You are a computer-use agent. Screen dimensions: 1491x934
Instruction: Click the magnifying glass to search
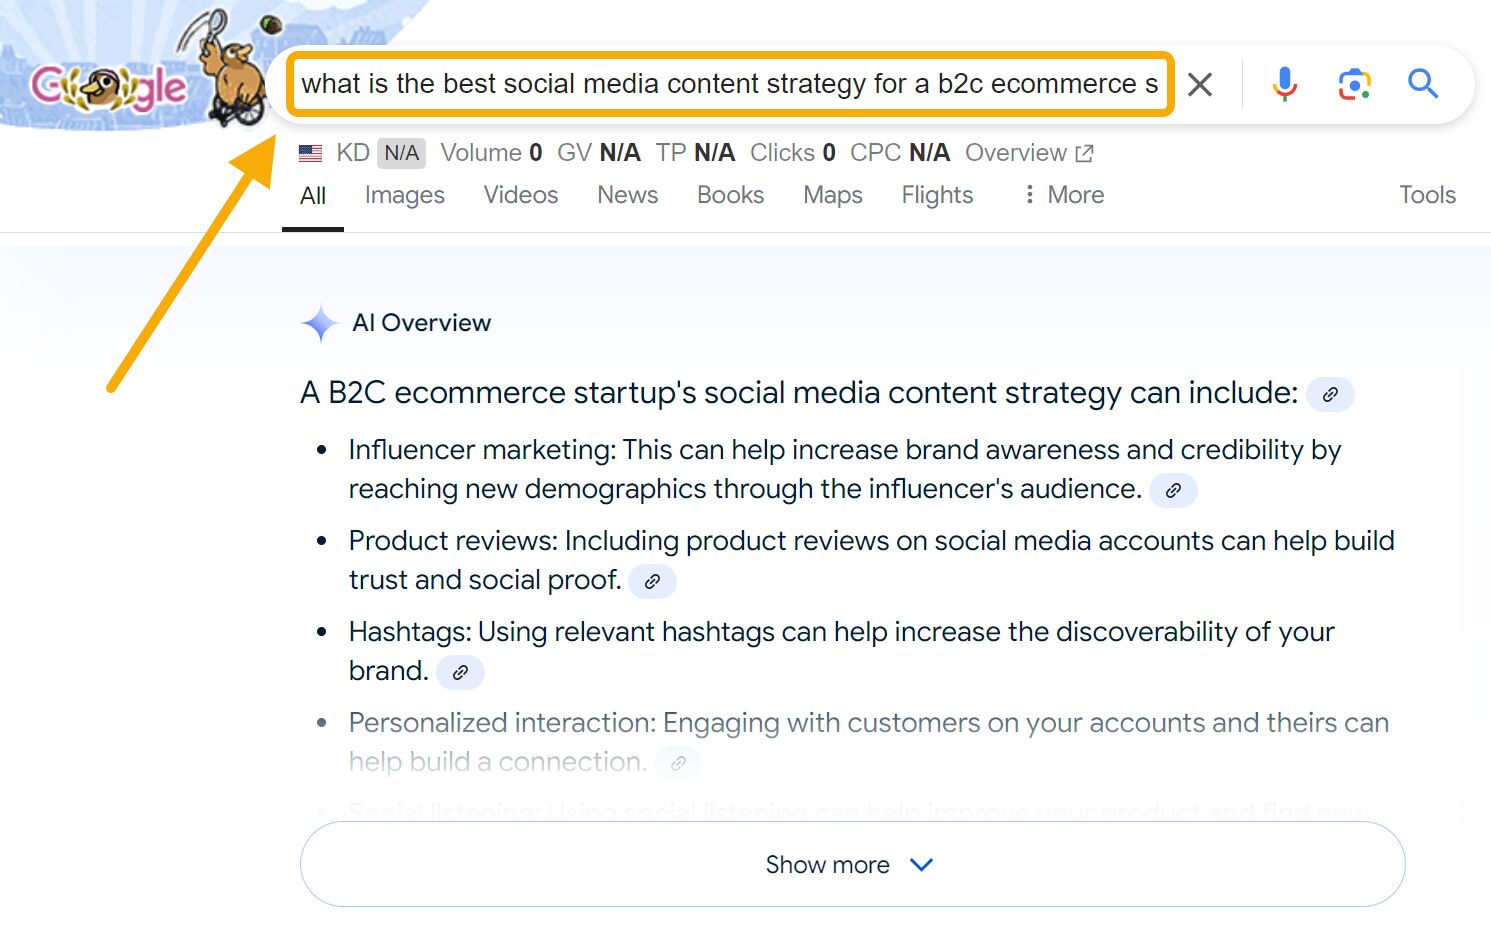[1422, 84]
